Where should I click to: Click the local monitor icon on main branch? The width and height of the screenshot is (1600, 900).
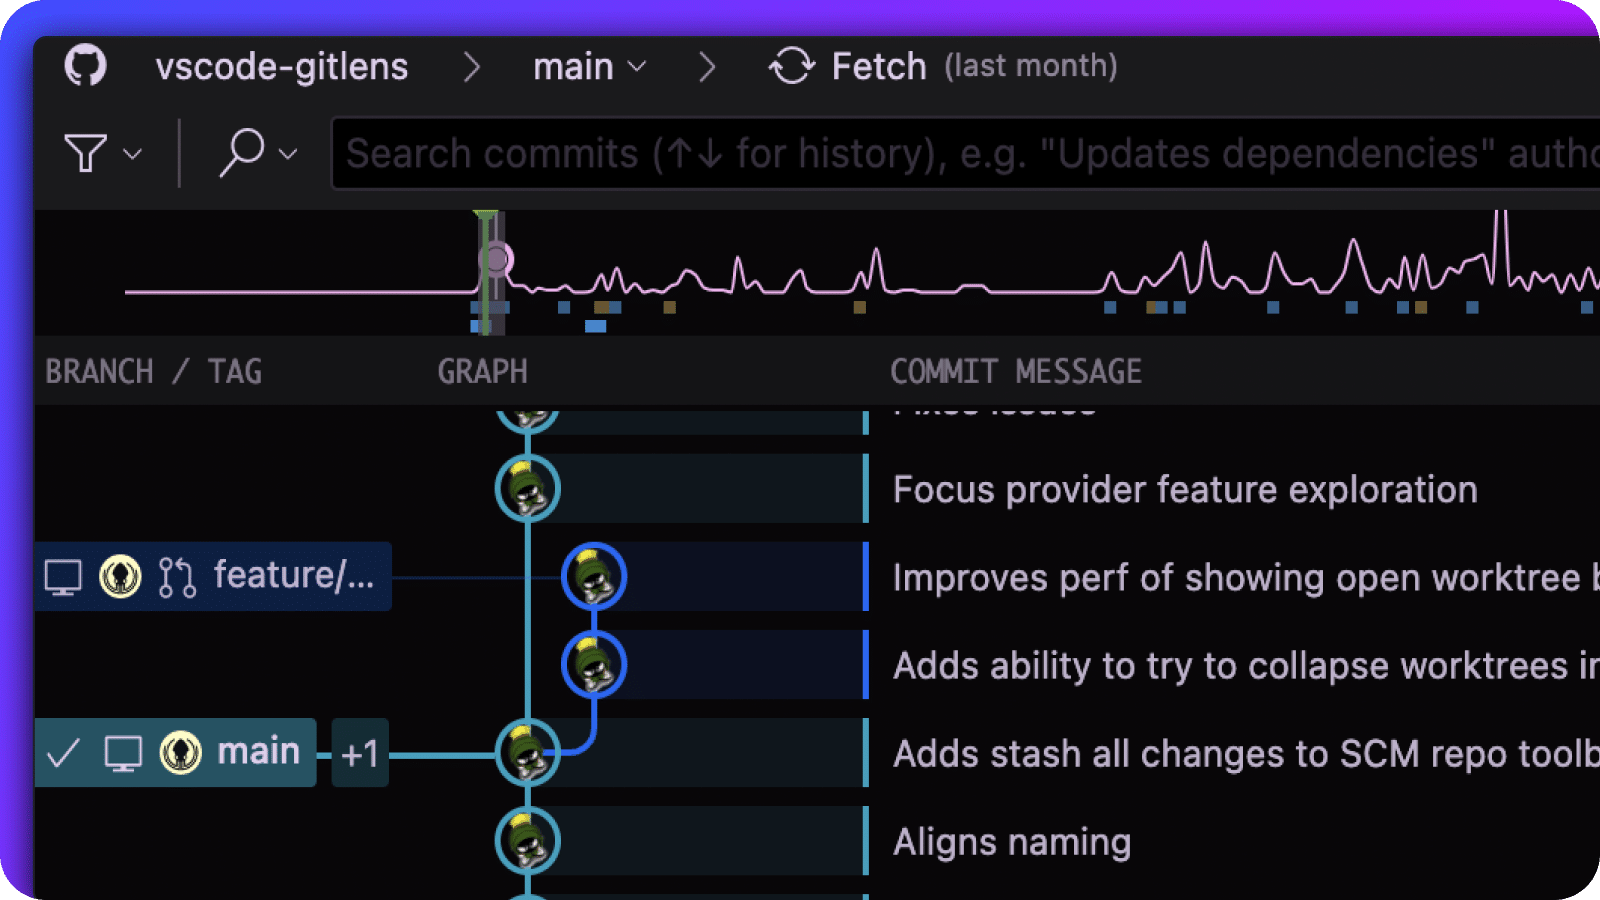[x=123, y=753]
